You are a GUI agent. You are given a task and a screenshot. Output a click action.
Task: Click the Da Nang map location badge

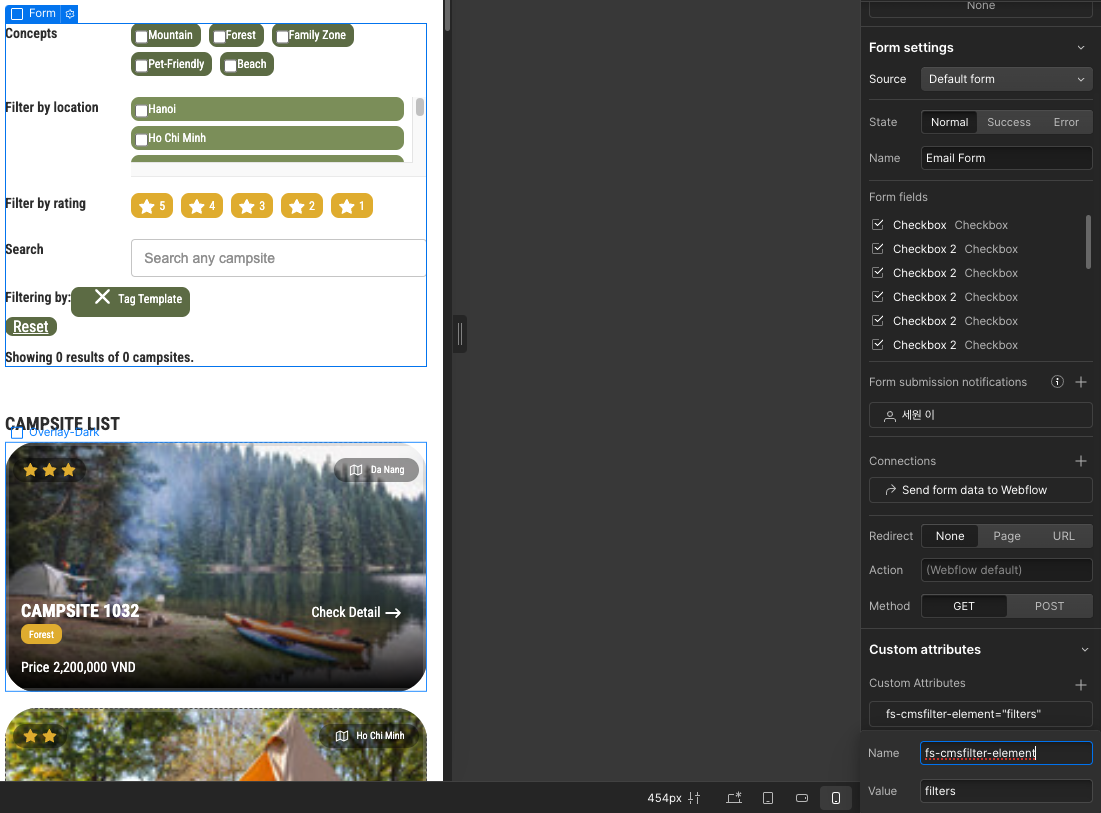(x=376, y=470)
